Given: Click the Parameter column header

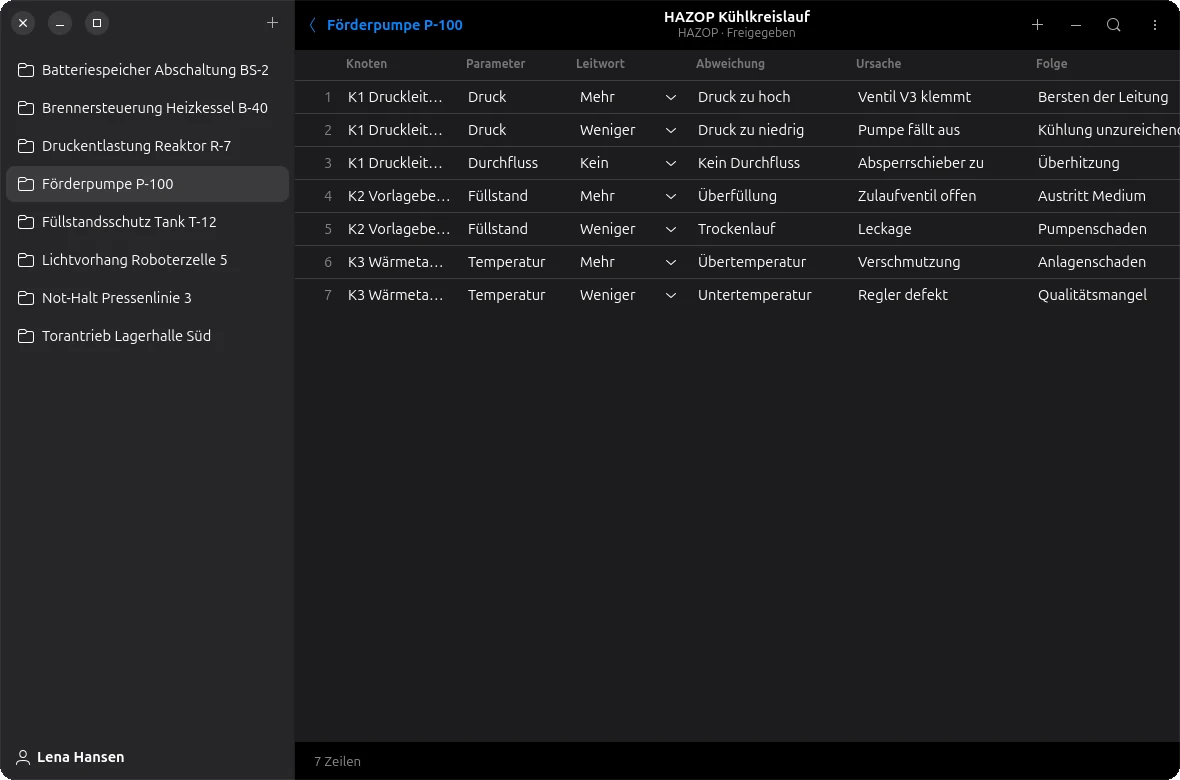Looking at the screenshot, I should pyautogui.click(x=495, y=64).
